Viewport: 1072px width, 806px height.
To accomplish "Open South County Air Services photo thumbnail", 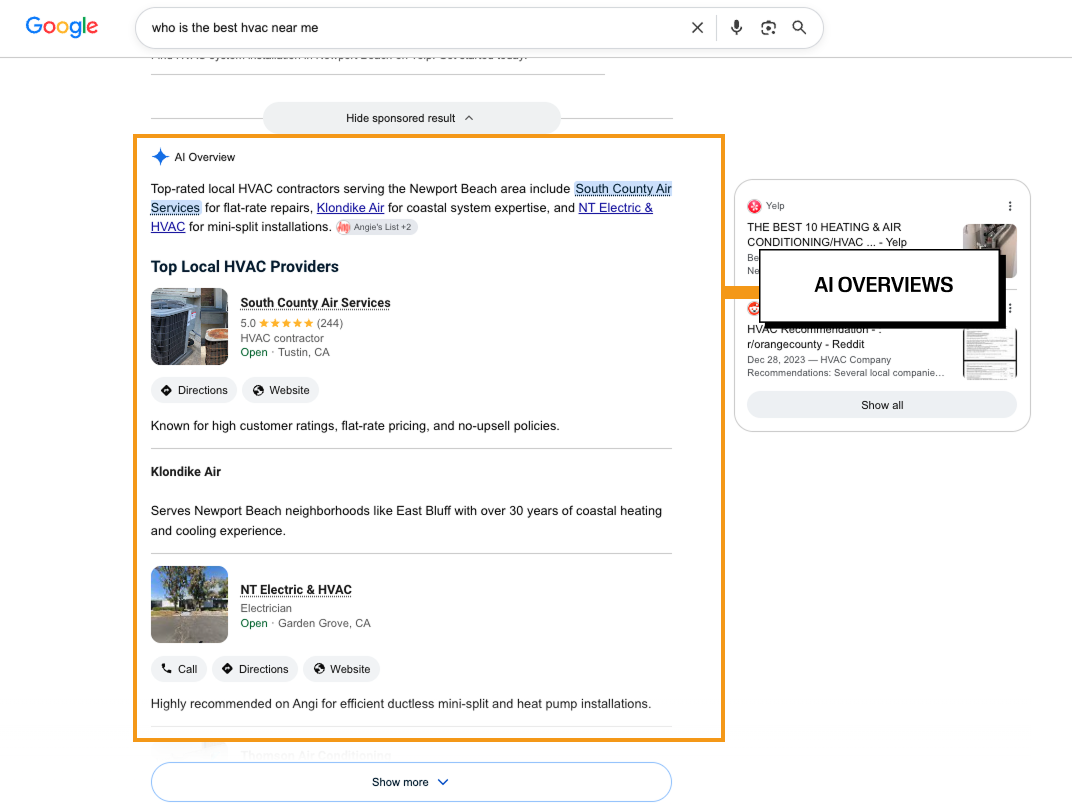I will point(189,326).
